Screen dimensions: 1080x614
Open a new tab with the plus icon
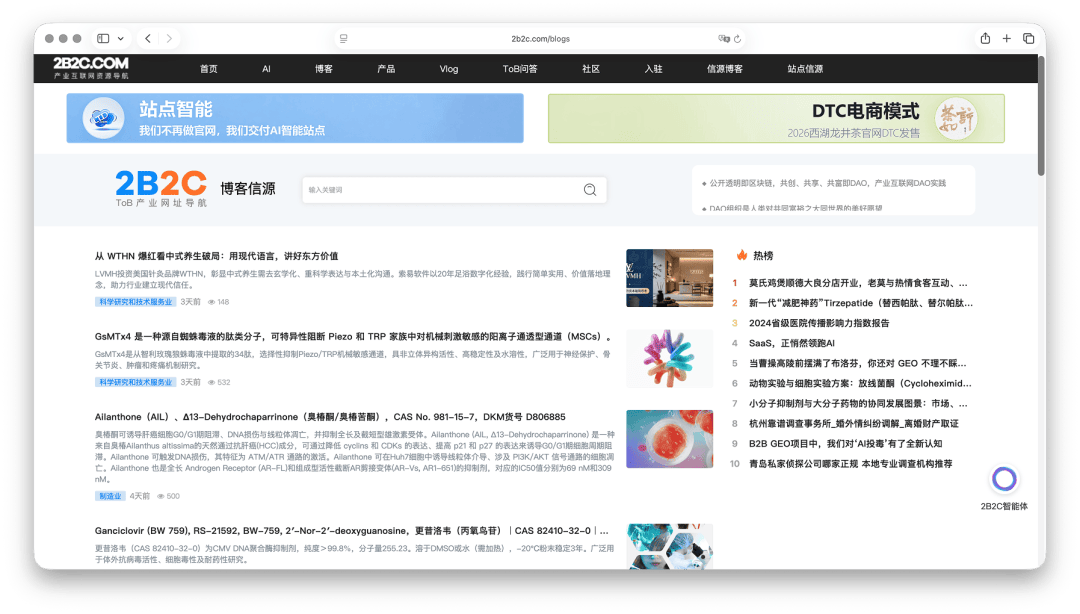point(1006,39)
